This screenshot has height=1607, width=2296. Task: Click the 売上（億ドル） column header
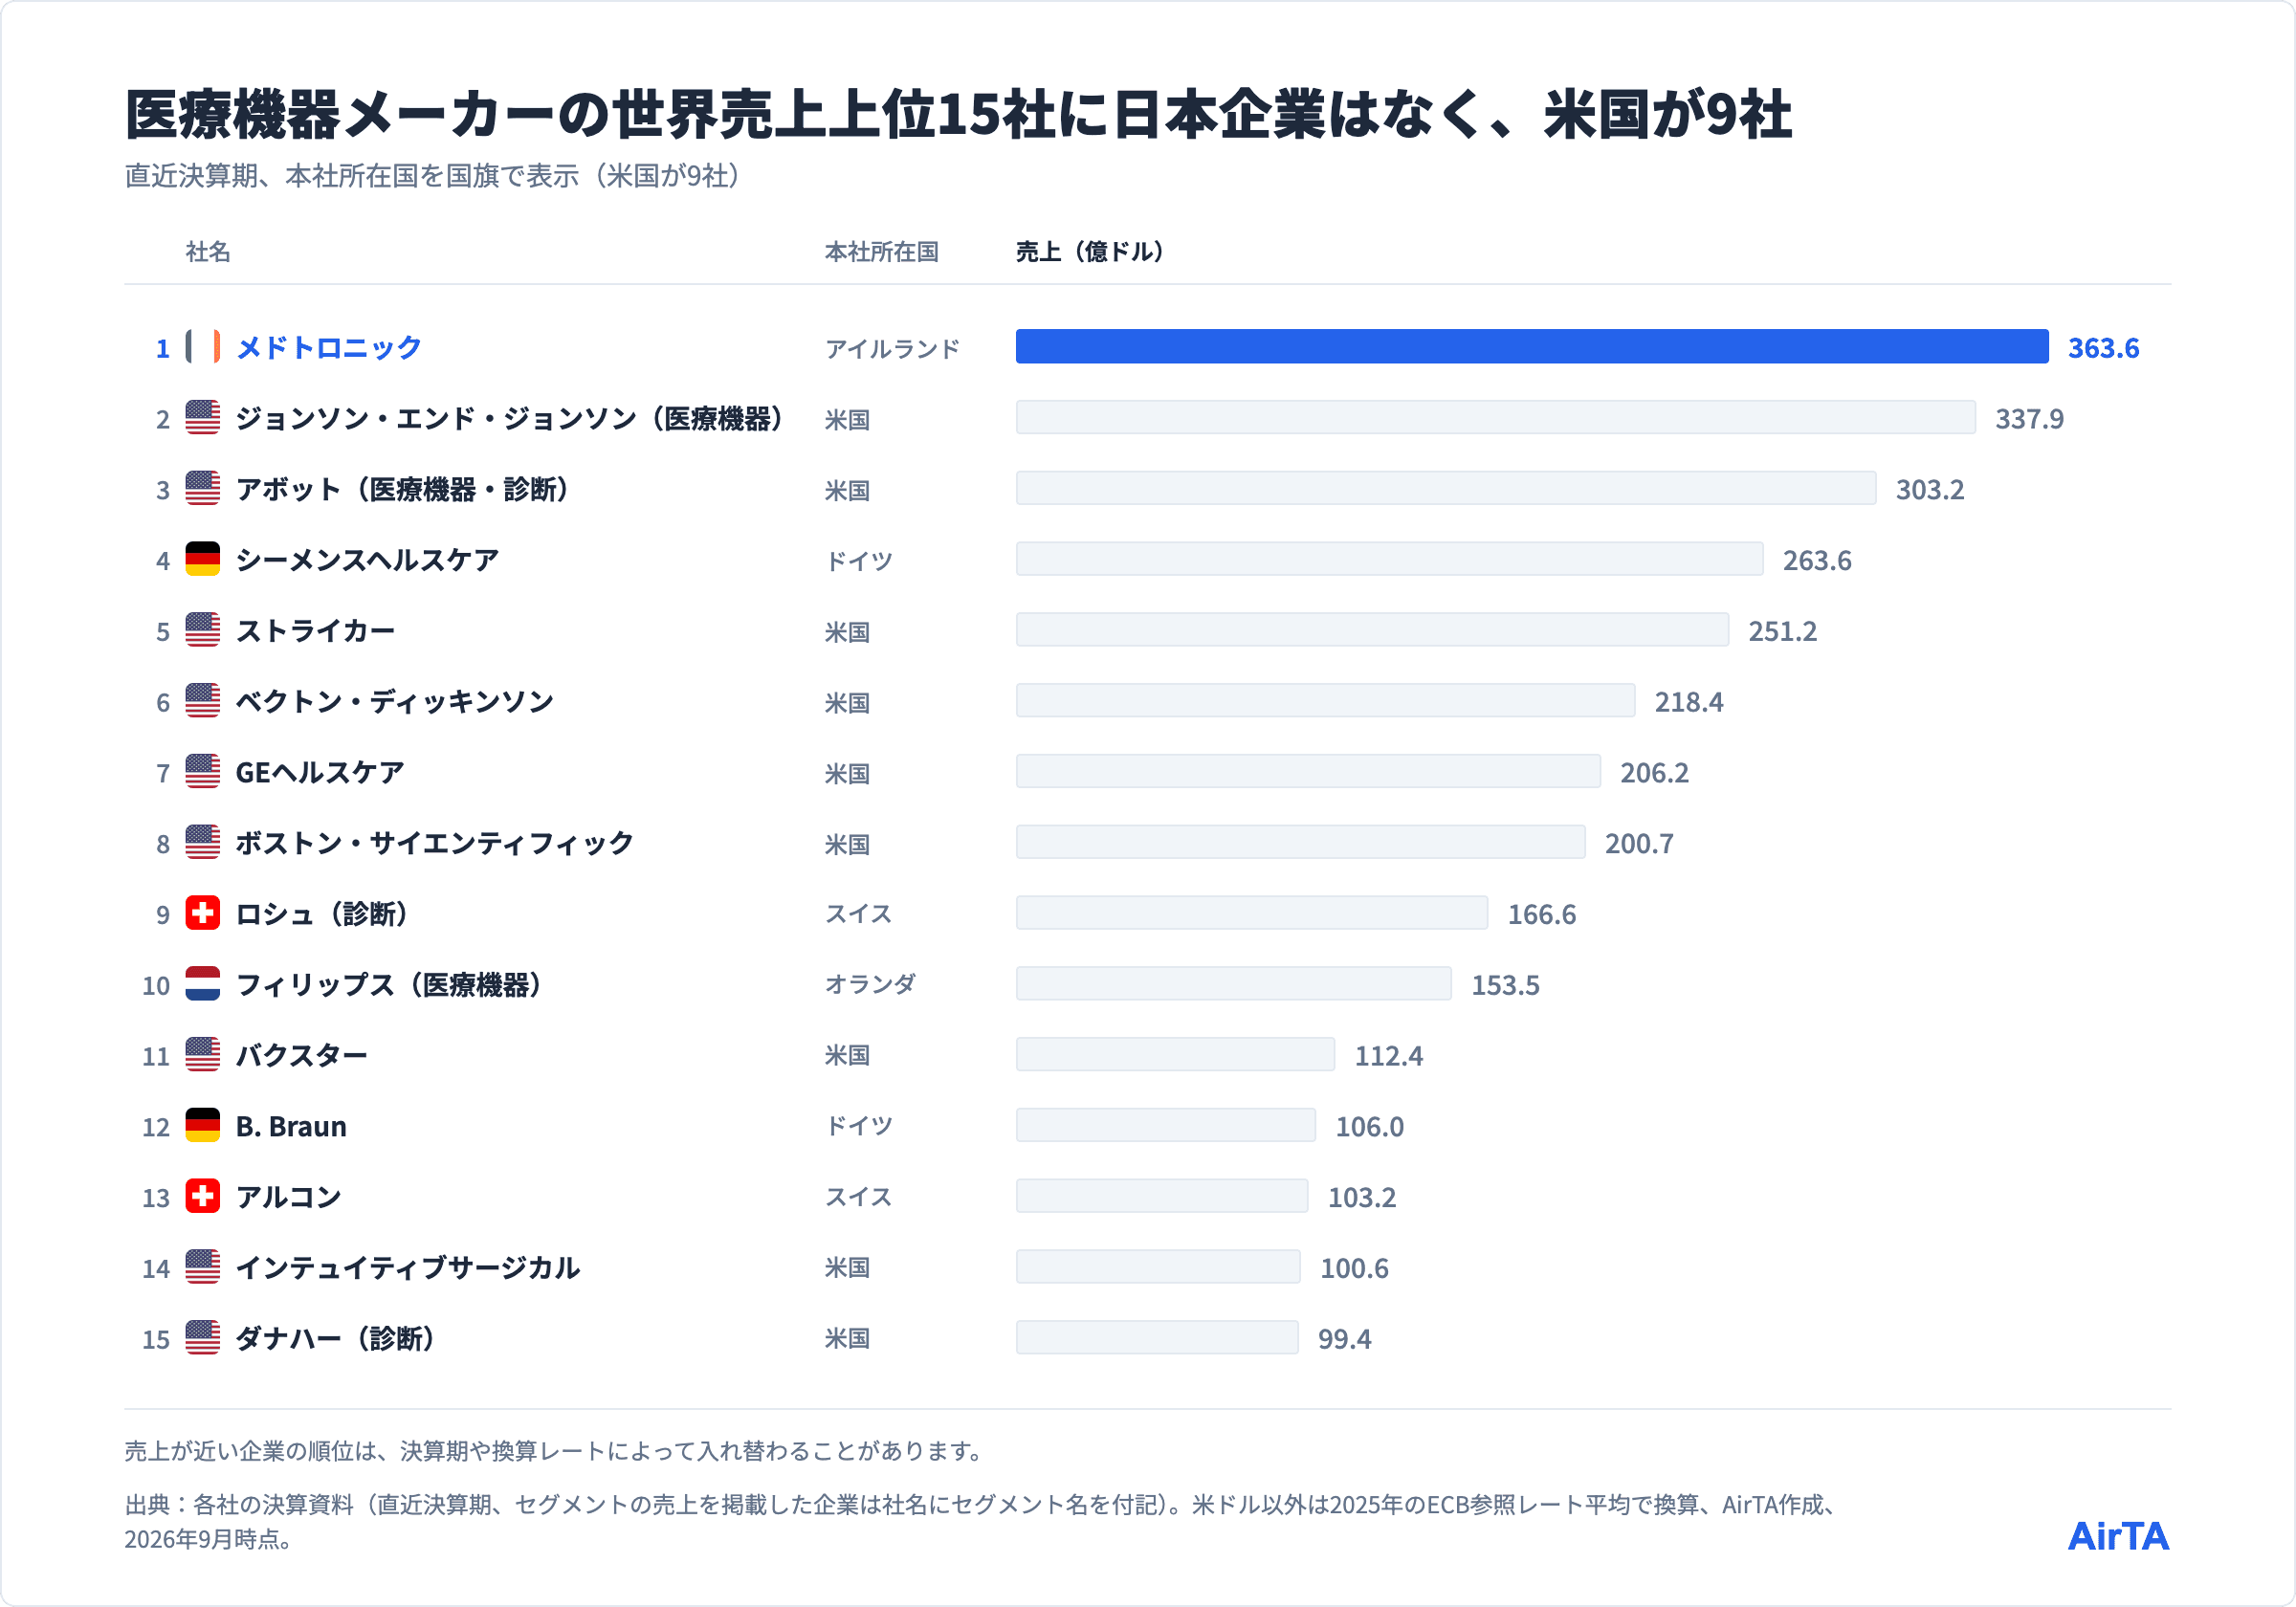(x=1090, y=252)
